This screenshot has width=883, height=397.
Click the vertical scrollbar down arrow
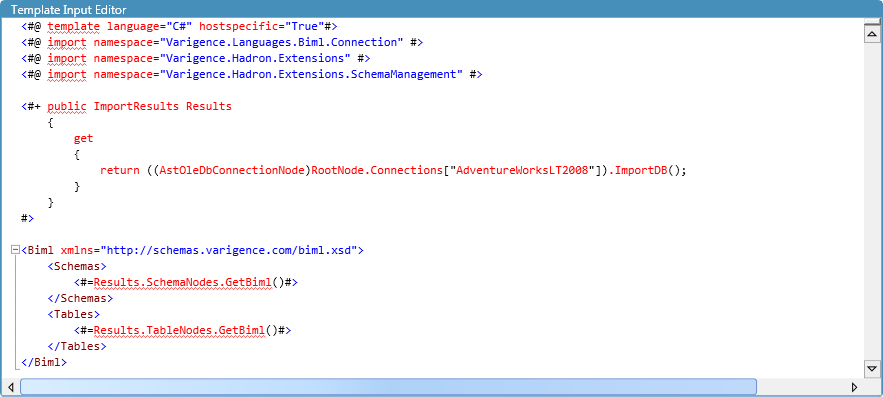coord(872,369)
